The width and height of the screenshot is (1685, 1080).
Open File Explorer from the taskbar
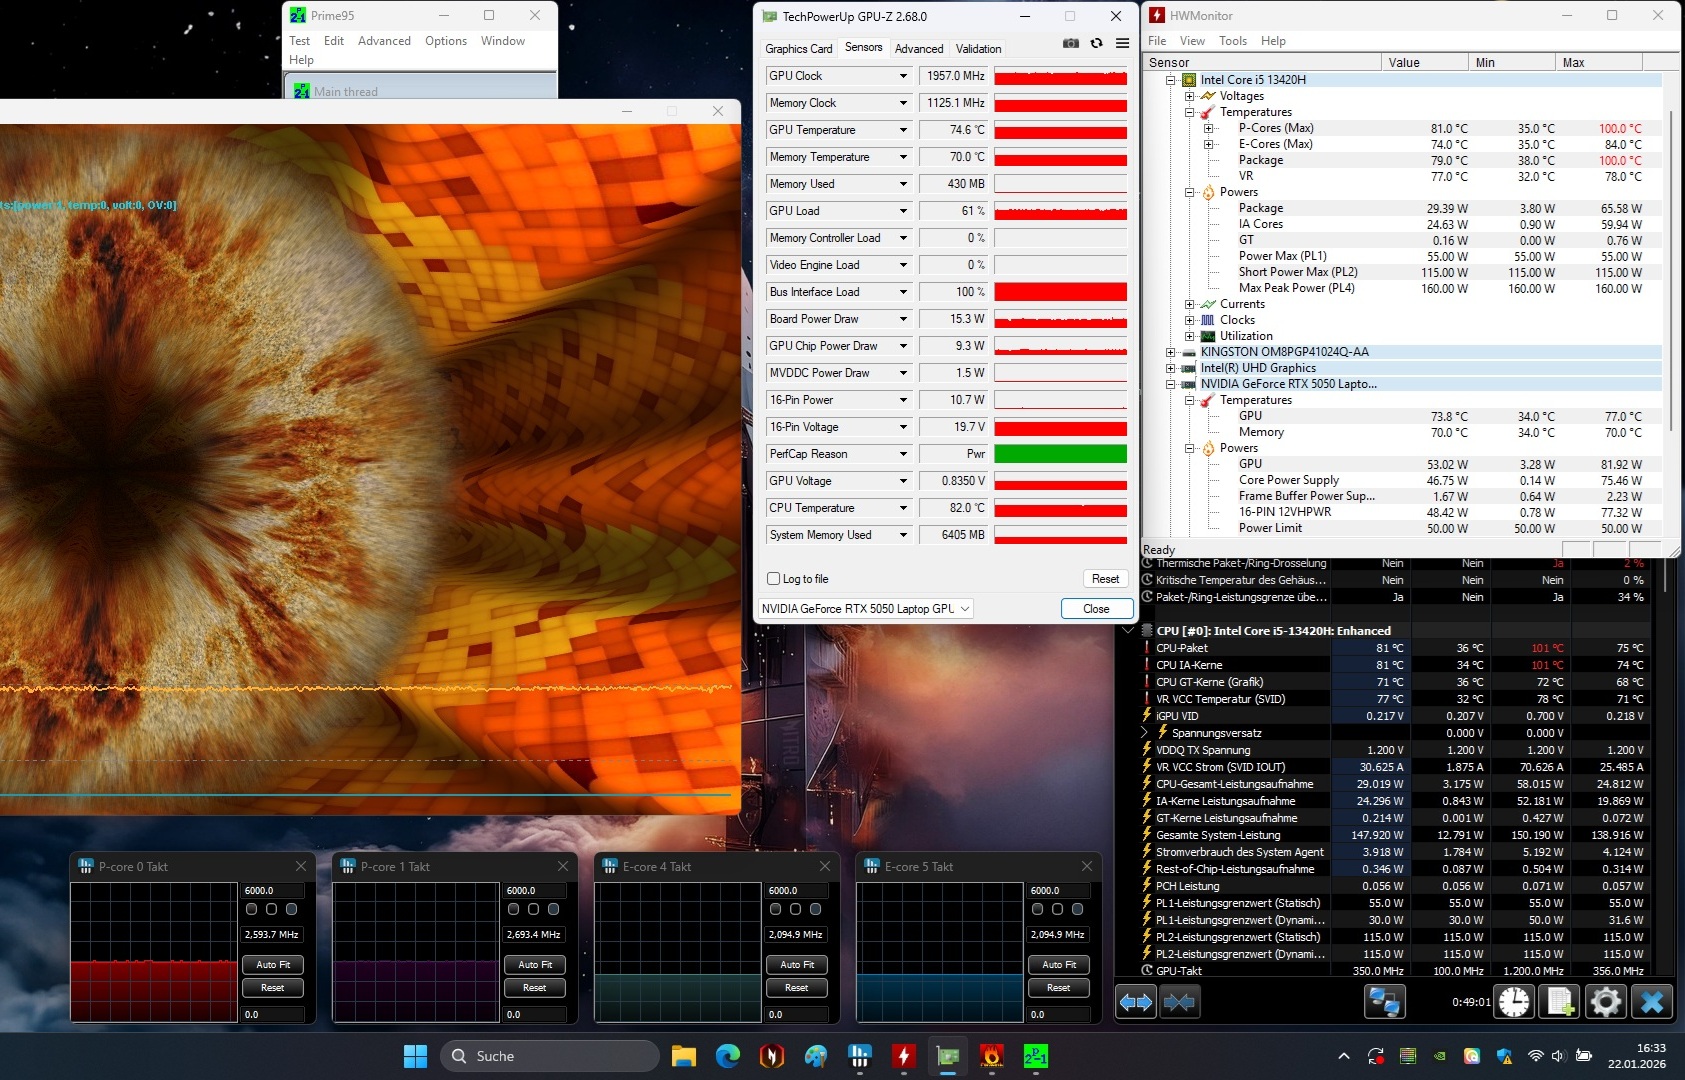(x=684, y=1056)
